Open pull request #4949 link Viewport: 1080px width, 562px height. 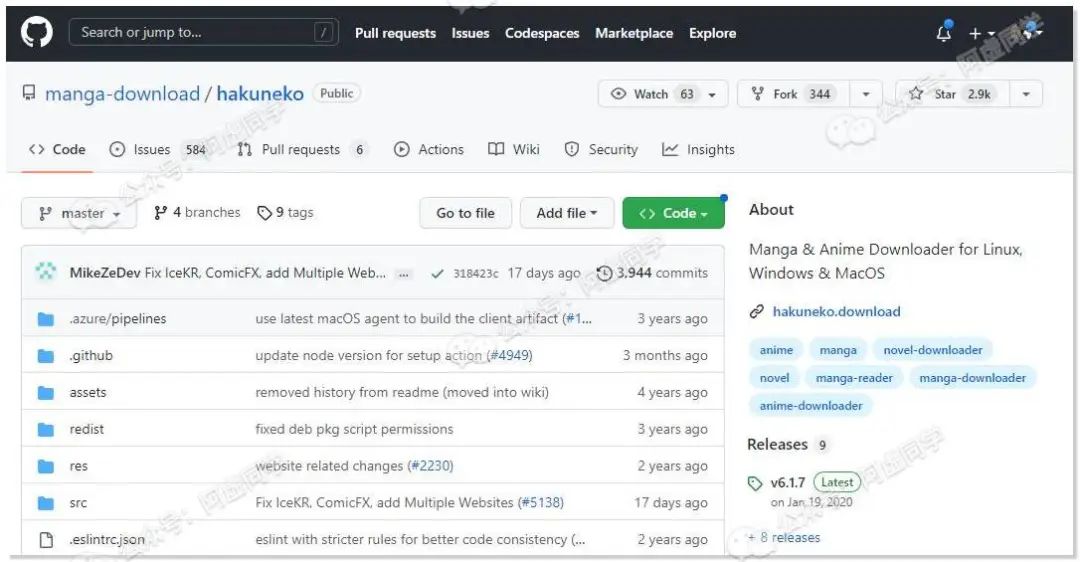click(x=510, y=355)
